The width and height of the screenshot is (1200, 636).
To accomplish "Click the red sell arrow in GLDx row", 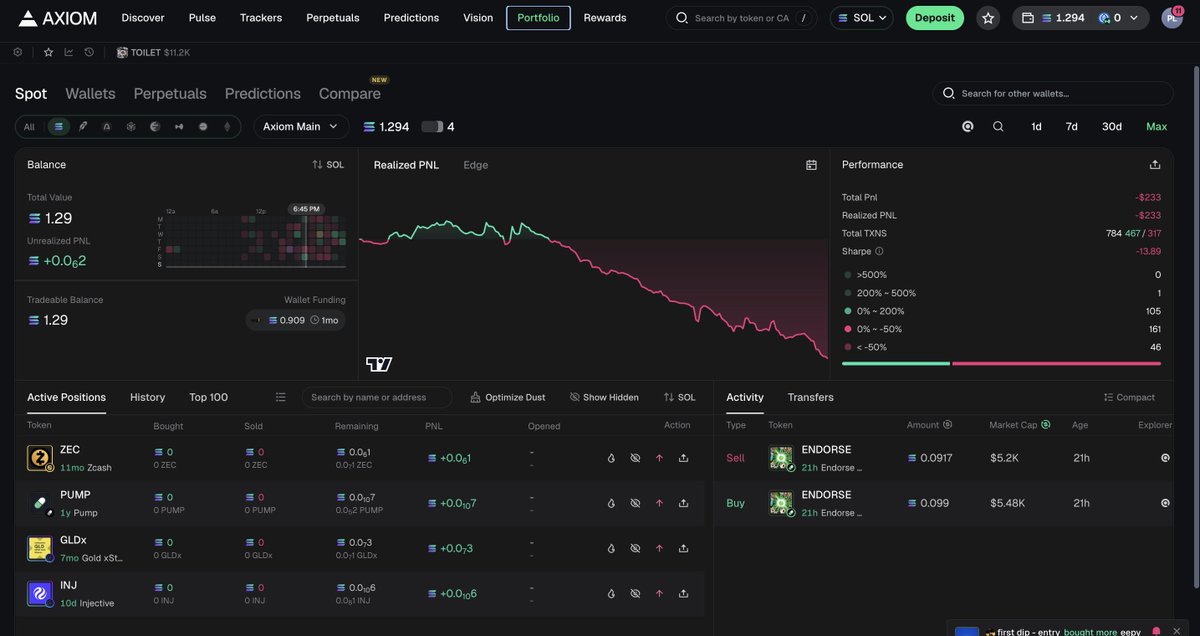I will pos(659,548).
